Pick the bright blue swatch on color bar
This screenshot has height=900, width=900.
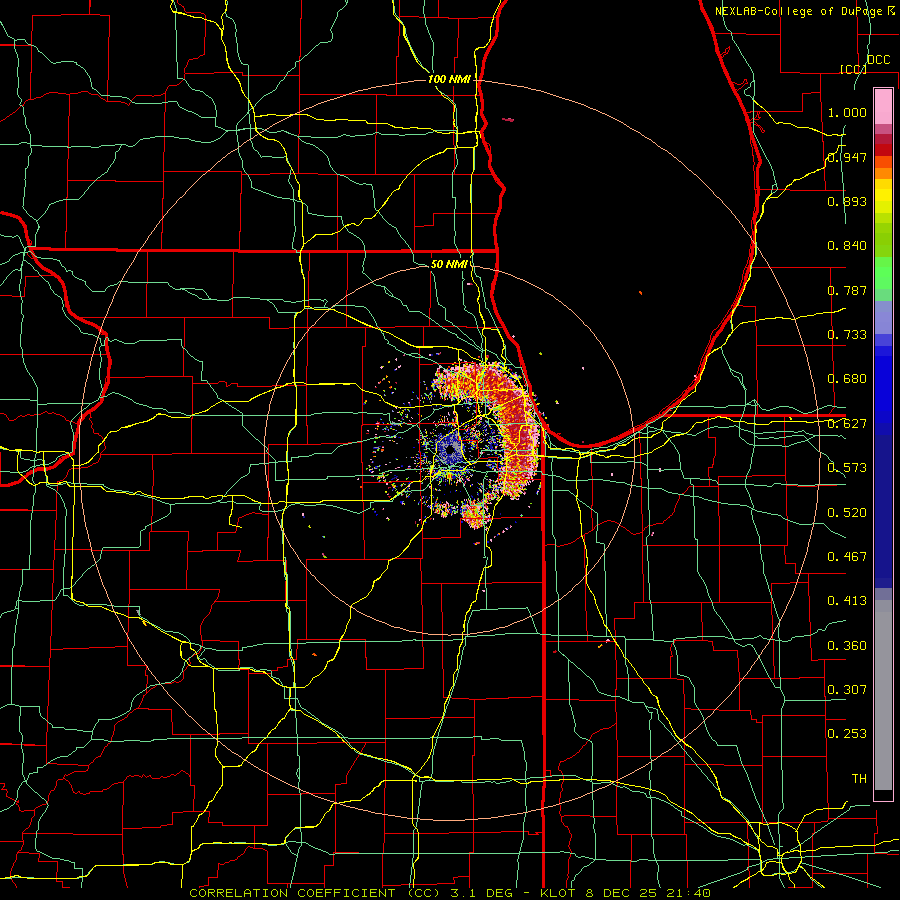[x=883, y=390]
